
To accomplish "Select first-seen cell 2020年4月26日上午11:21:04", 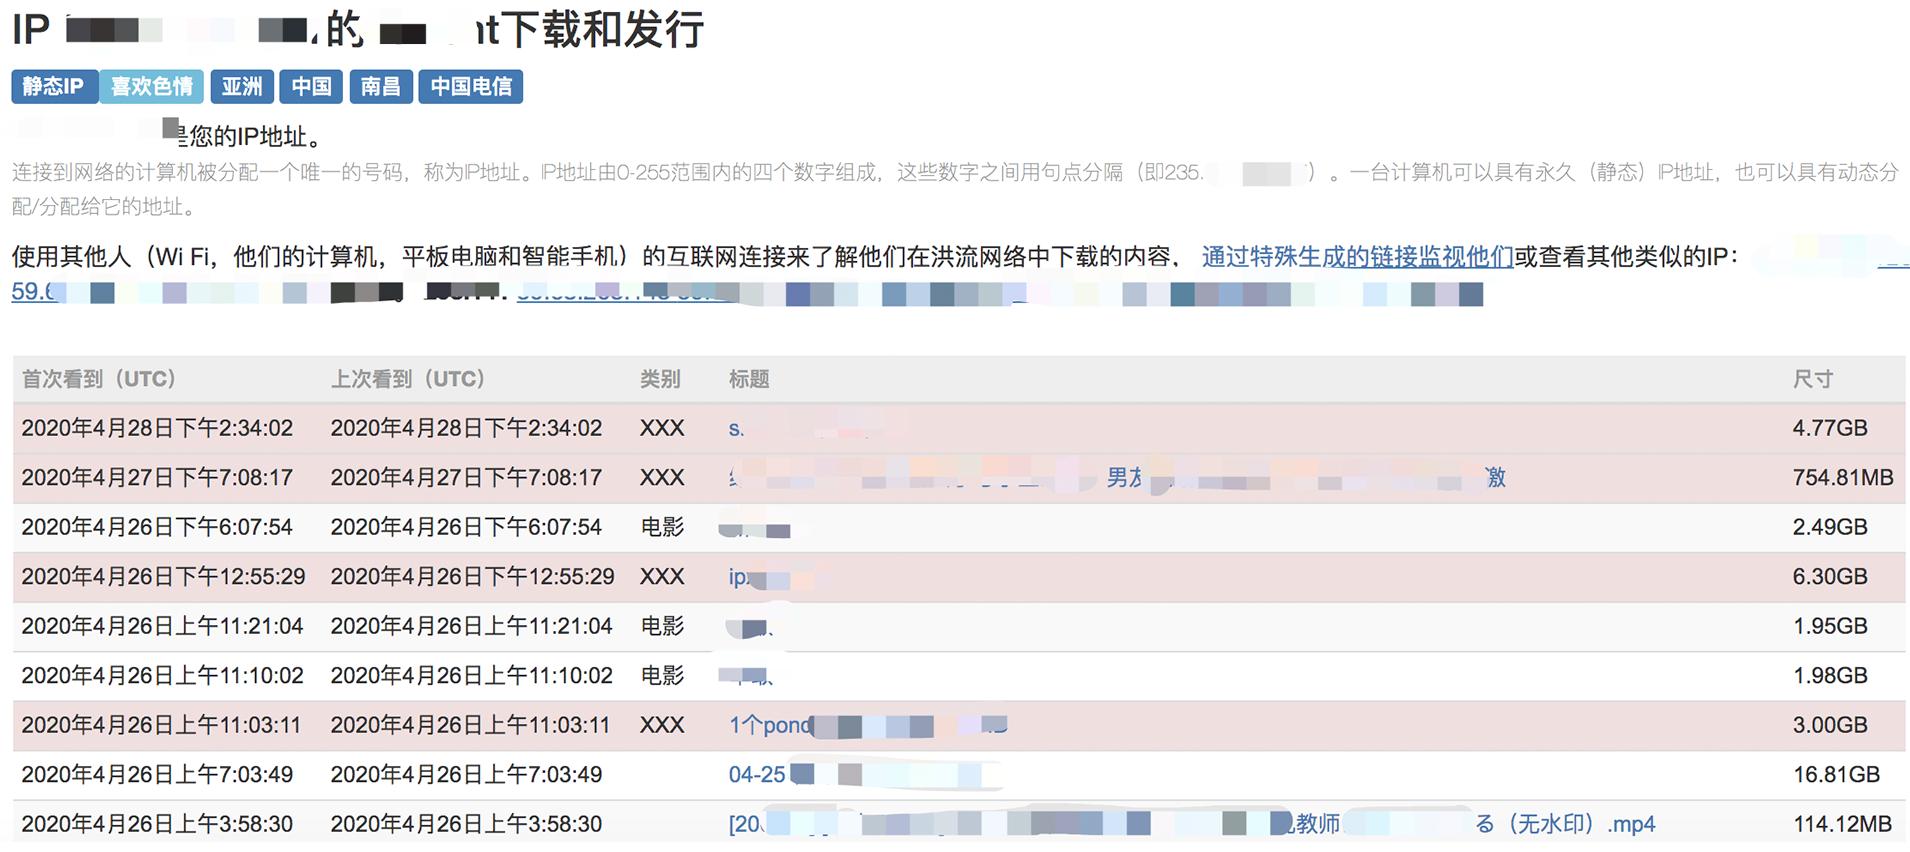I will pyautogui.click(x=162, y=626).
